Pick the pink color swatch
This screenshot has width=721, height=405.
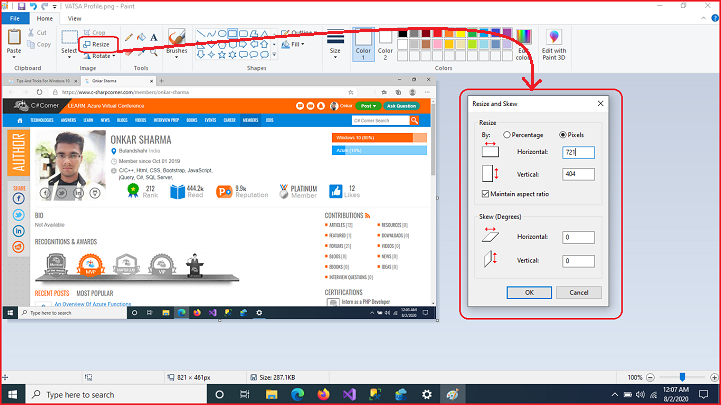437,45
